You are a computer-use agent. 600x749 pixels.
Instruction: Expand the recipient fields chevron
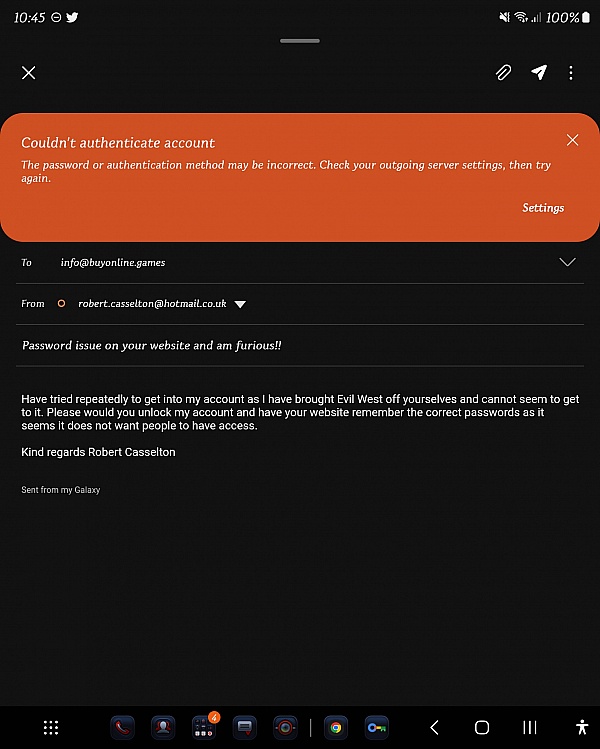pos(567,262)
